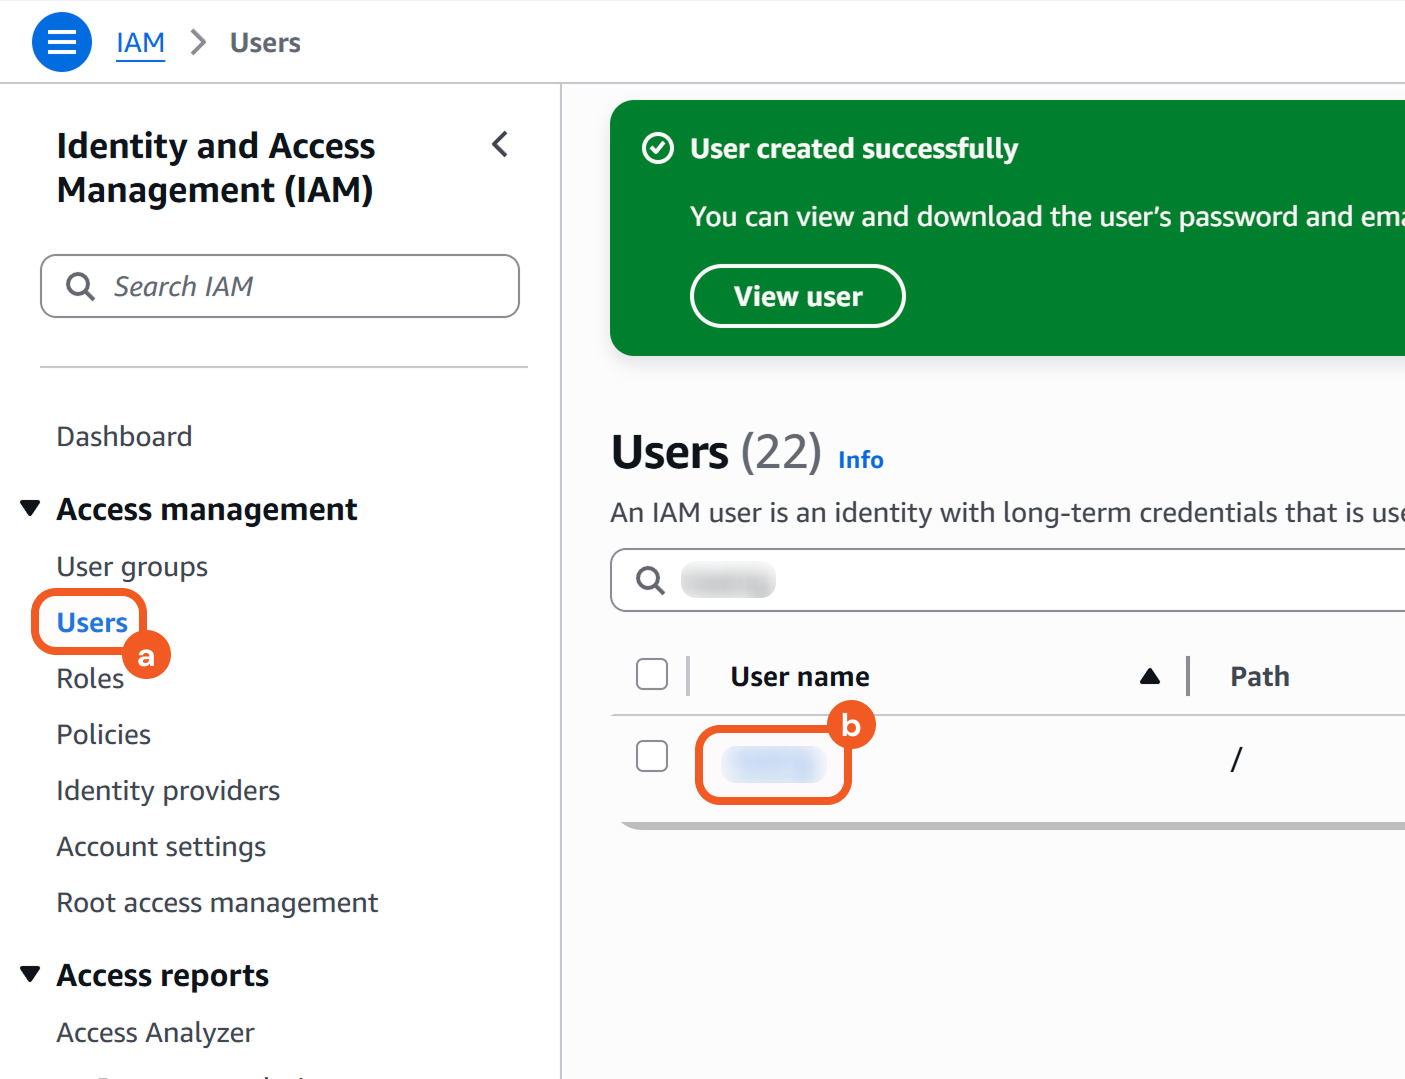Collapse the Access reports section
The width and height of the screenshot is (1405, 1079).
coord(31,975)
